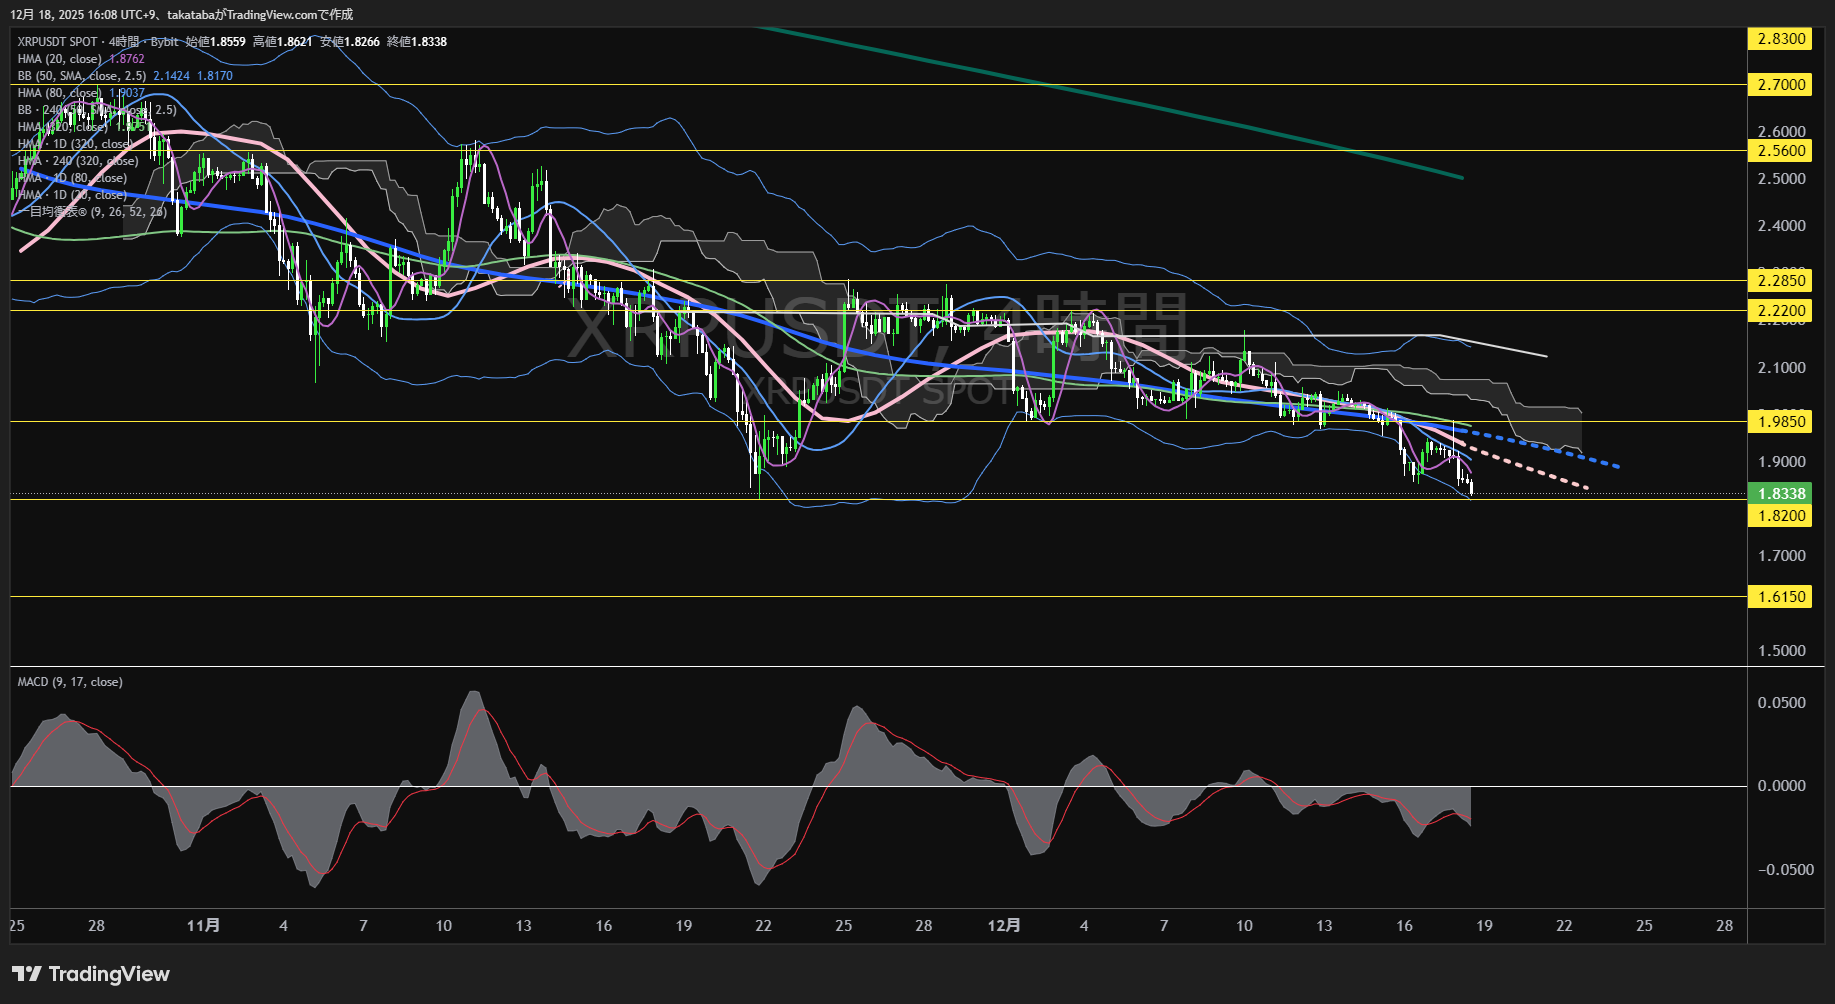The image size is (1835, 1004).
Task: Select the 2.2850 price level label
Action: pyautogui.click(x=1781, y=281)
